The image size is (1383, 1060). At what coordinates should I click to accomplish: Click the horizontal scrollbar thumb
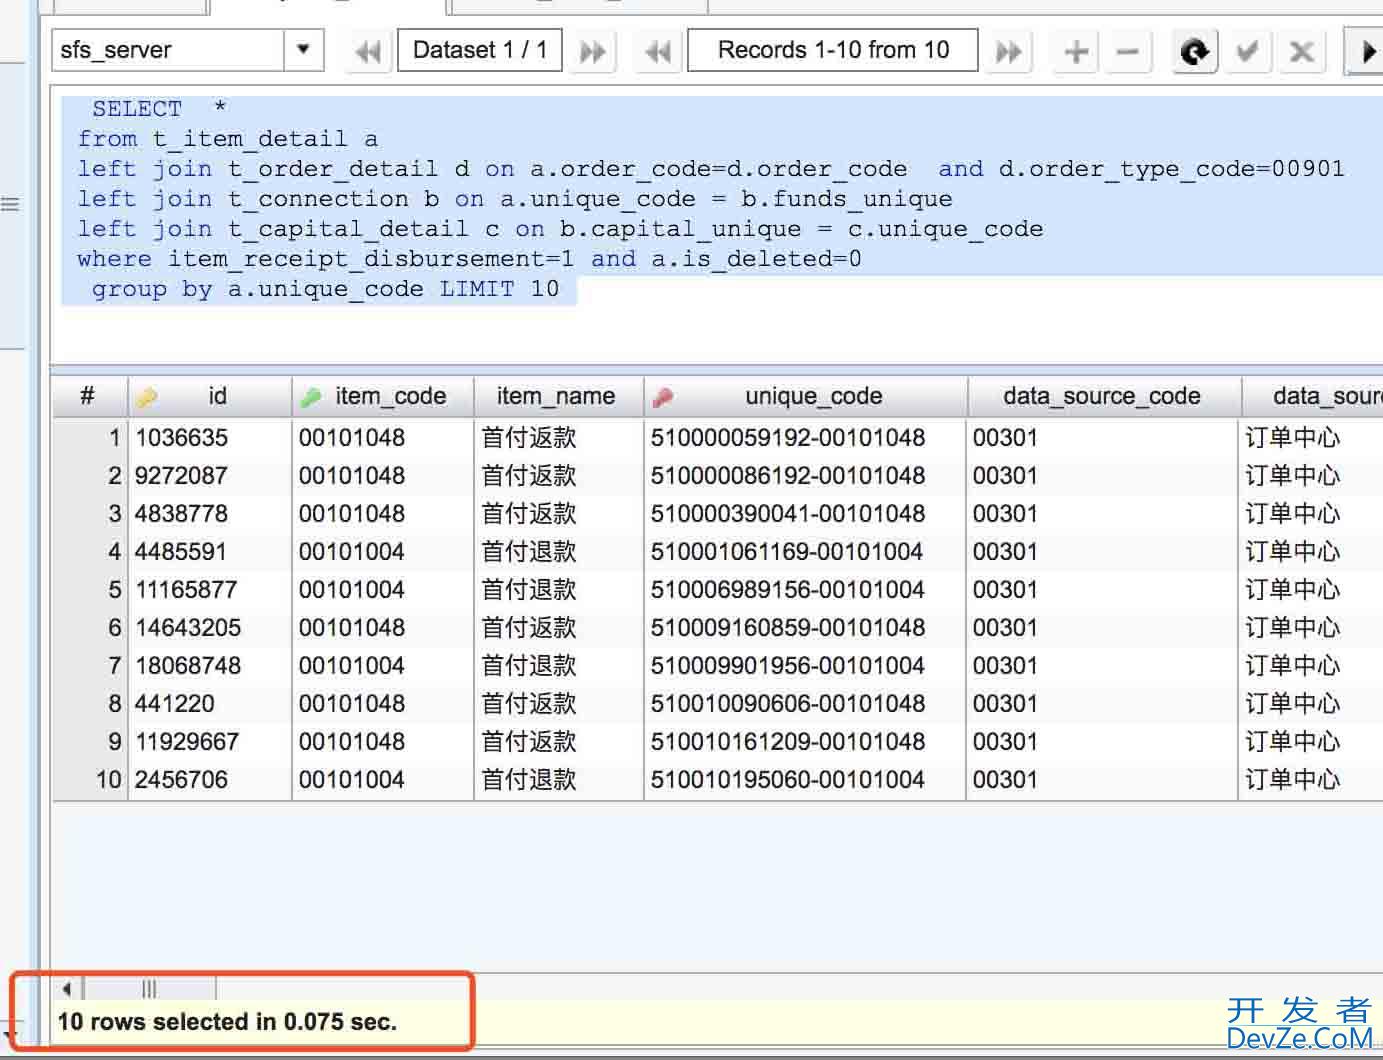(150, 989)
